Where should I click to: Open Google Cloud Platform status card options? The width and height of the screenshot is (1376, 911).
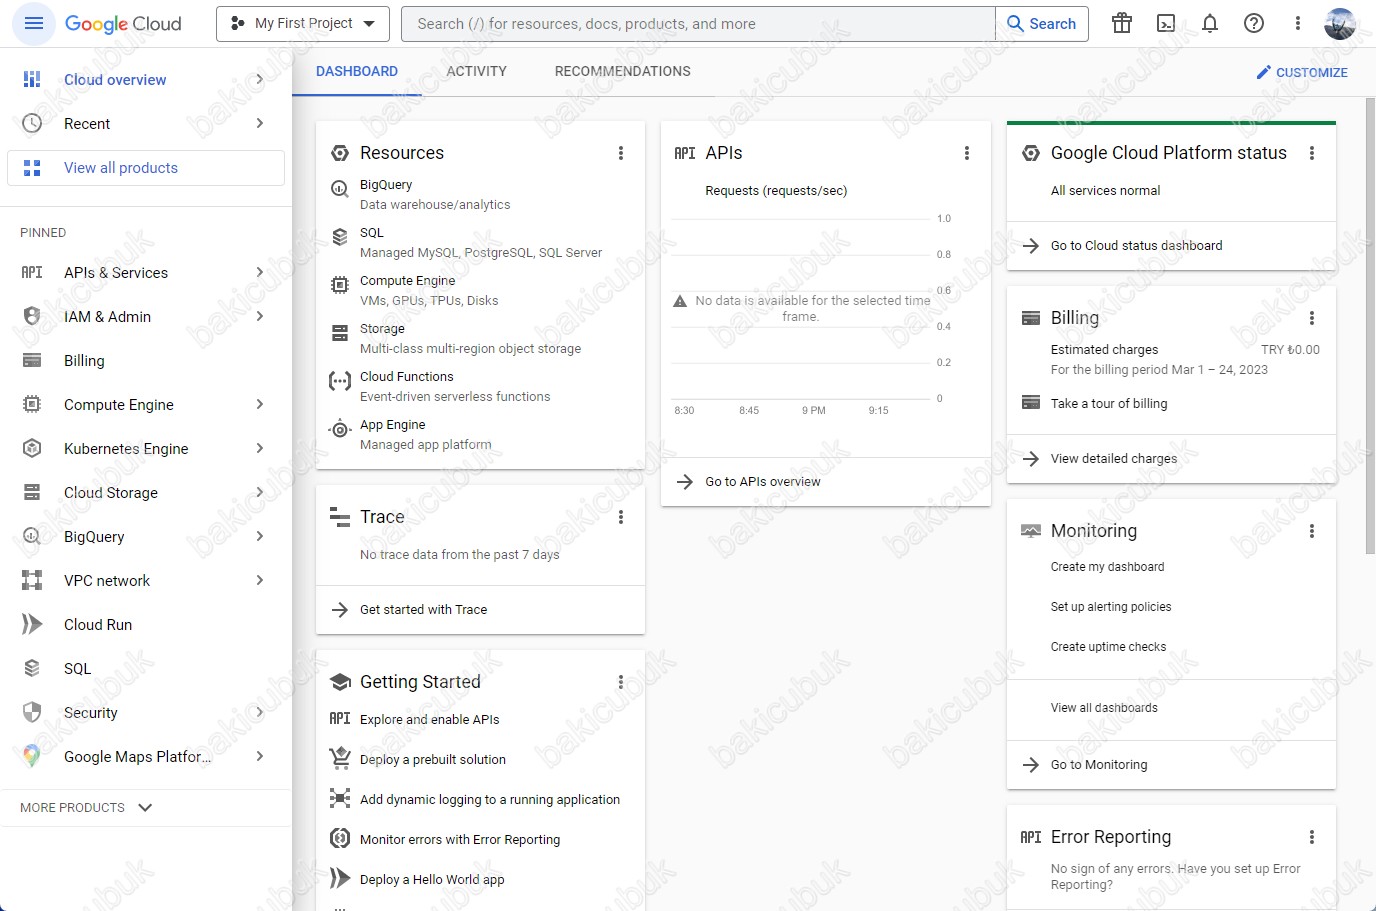click(x=1312, y=153)
